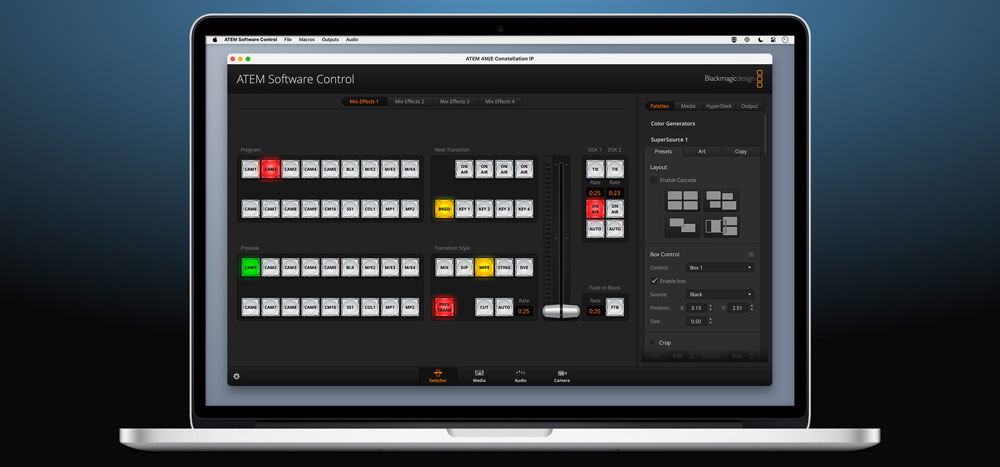This screenshot has width=1000, height=467.
Task: Select COL1 on the Preview bus
Action: tap(370, 307)
